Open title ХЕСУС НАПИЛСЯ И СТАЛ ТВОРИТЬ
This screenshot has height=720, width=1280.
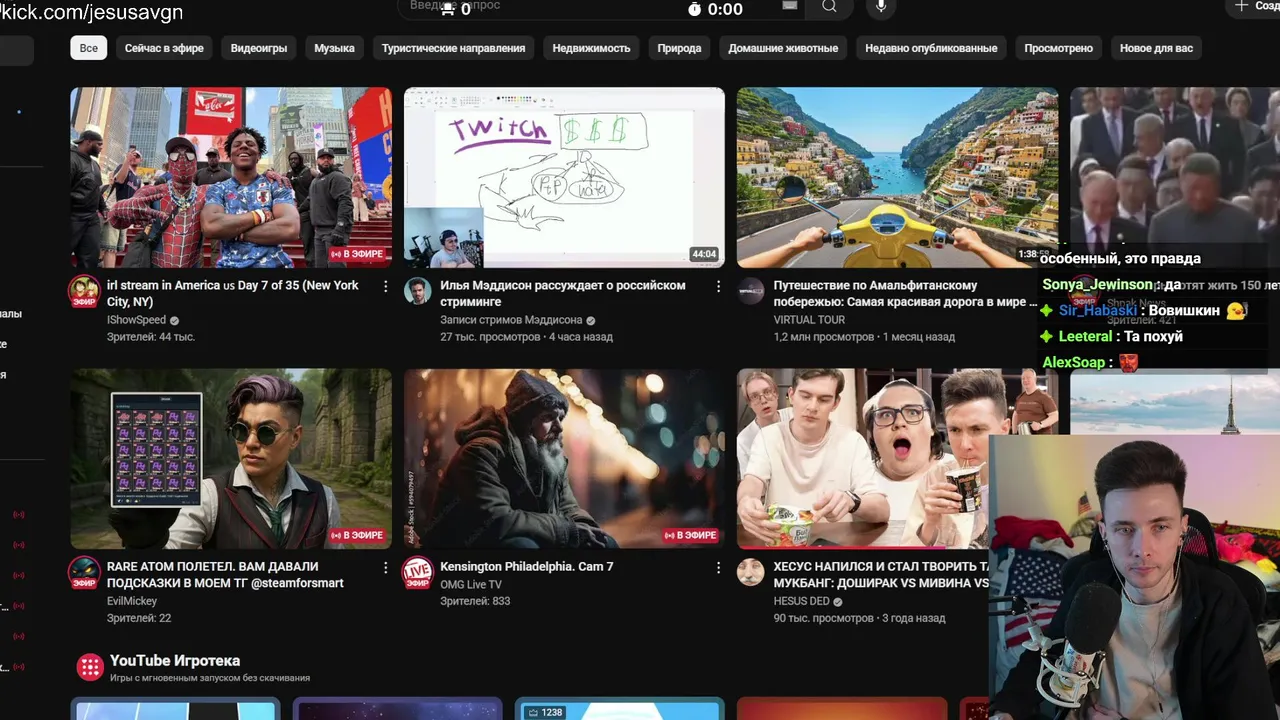(x=881, y=574)
